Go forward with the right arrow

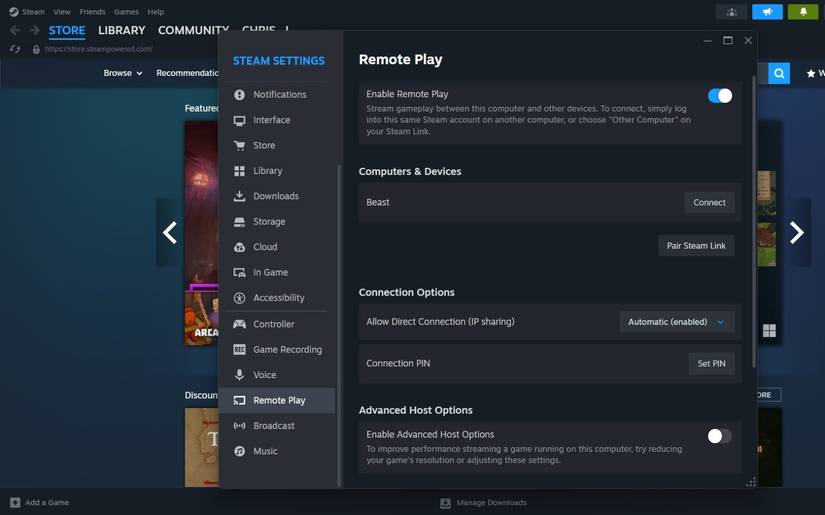click(35, 31)
